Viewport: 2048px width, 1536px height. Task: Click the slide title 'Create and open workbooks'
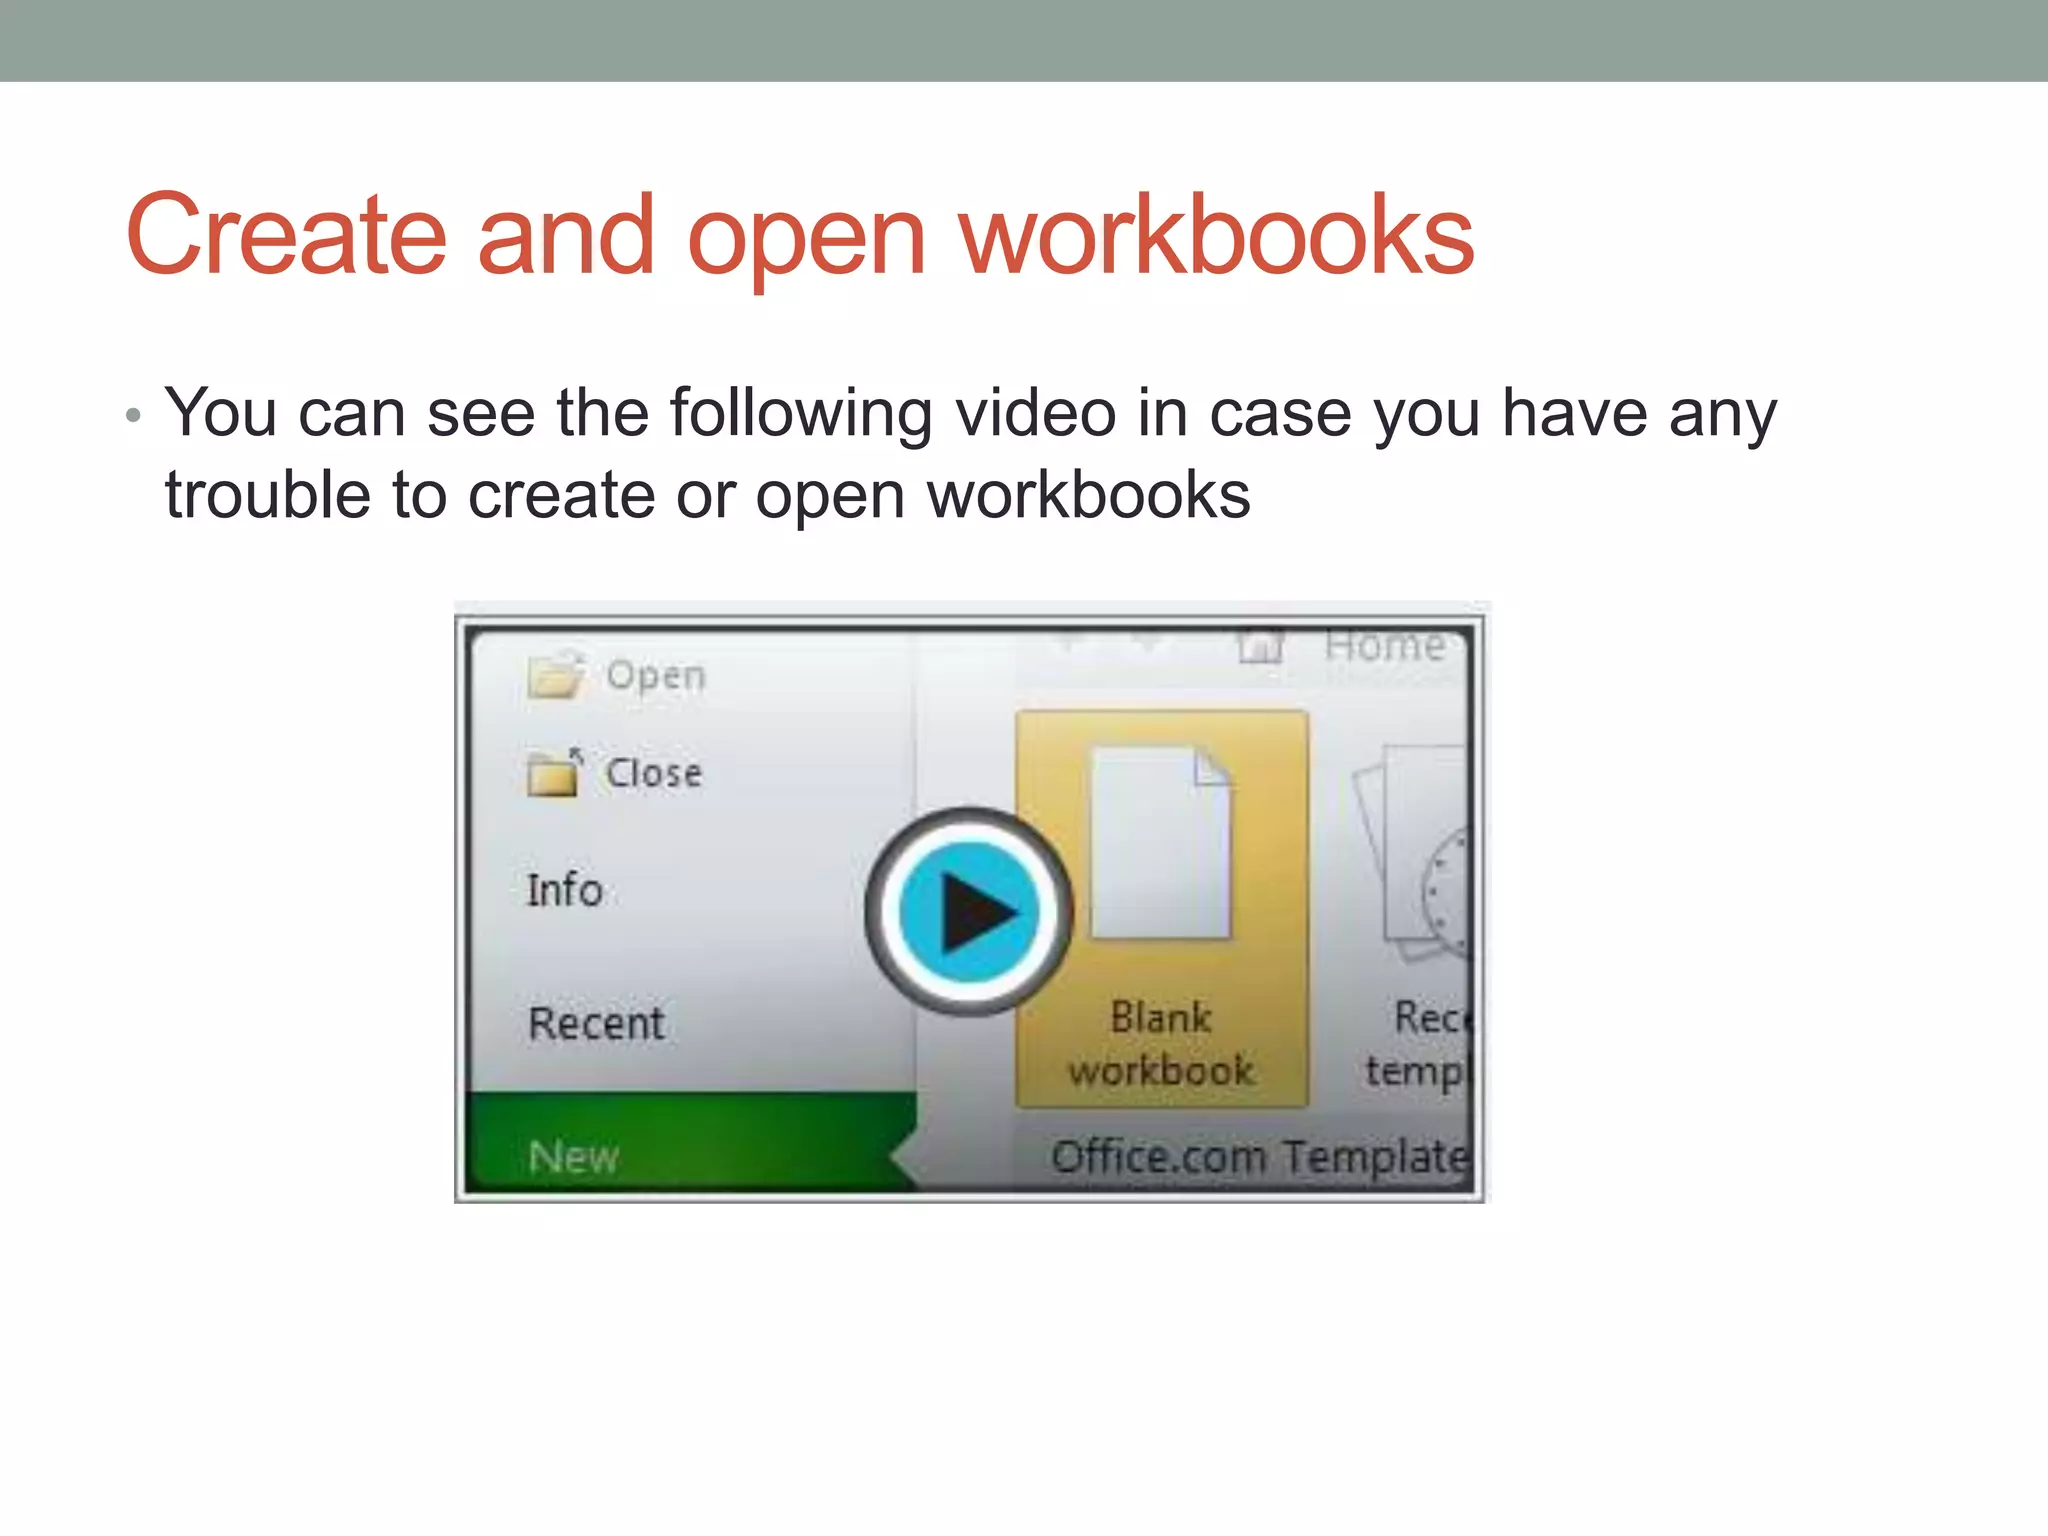(x=799, y=235)
